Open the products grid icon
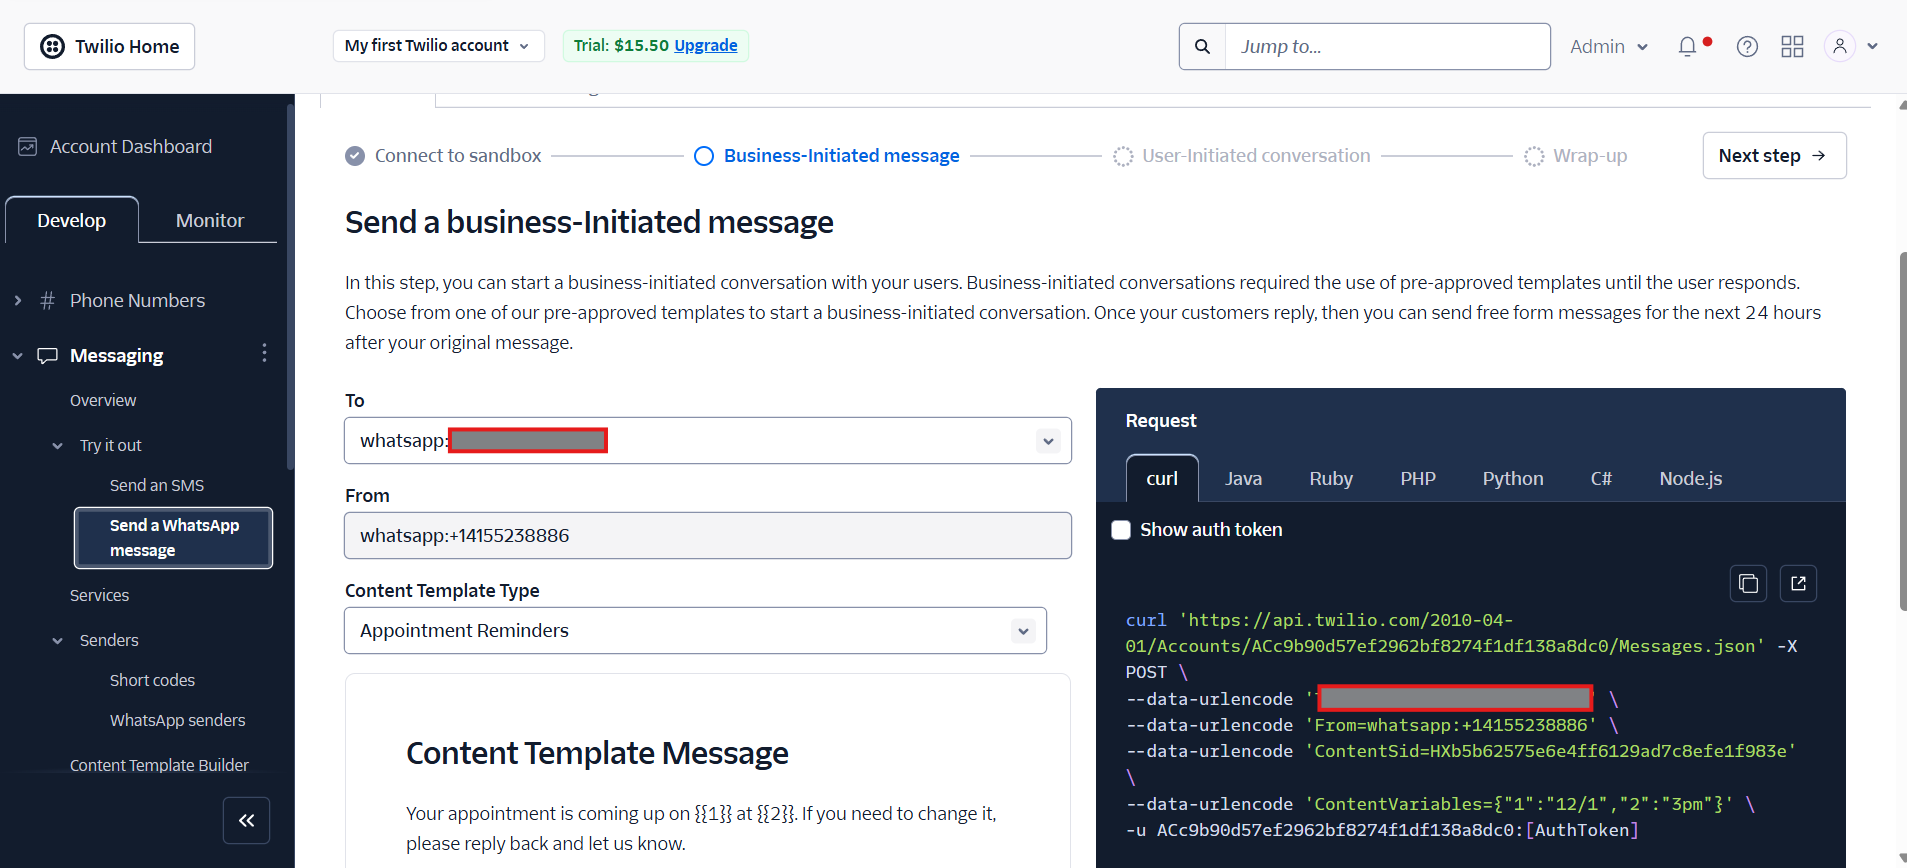1907x868 pixels. coord(1792,47)
